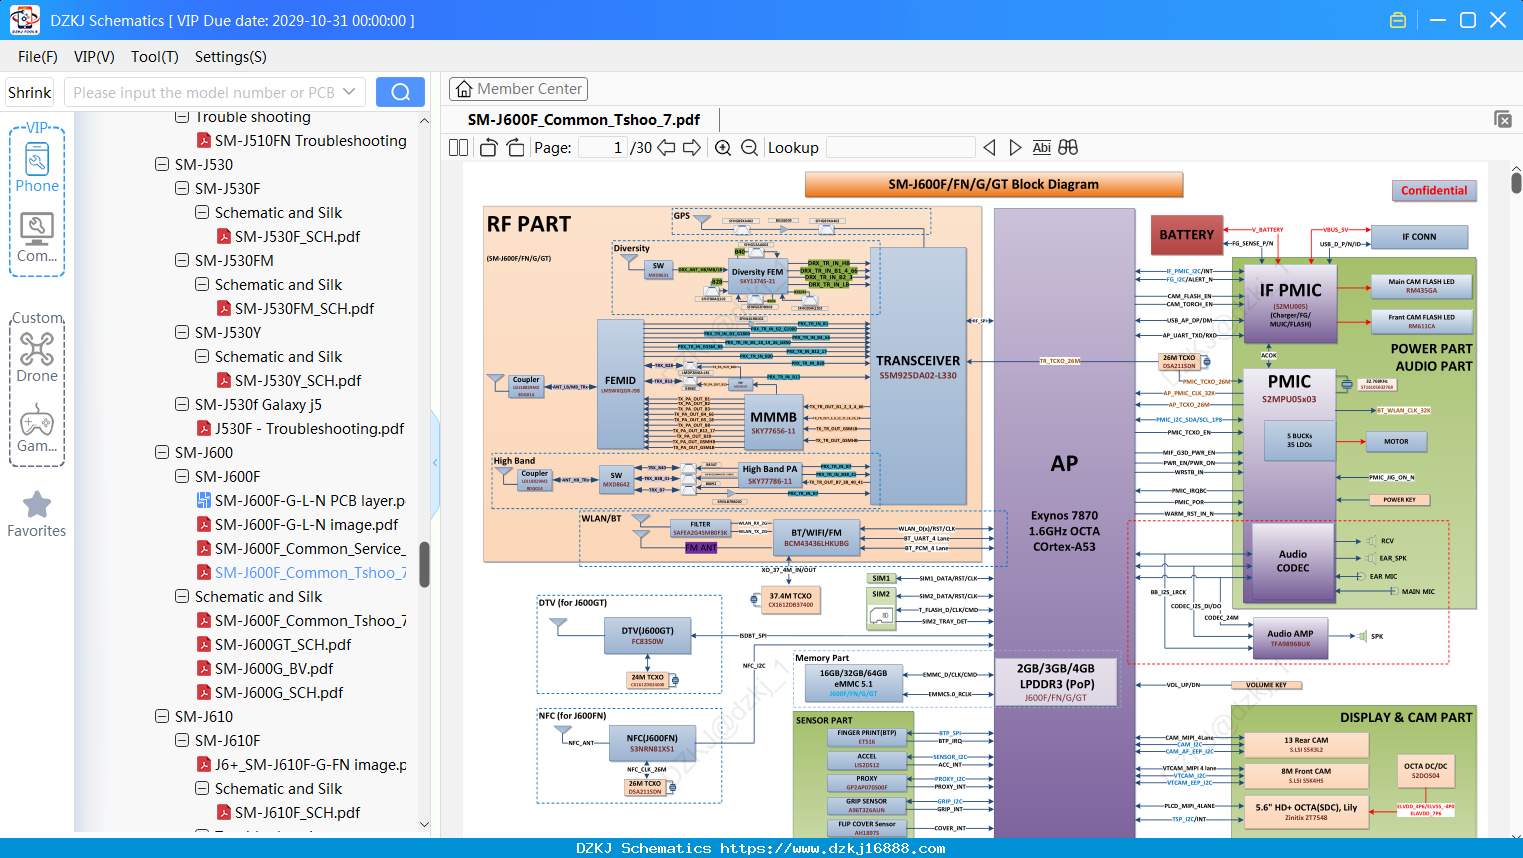Collapse the SM-J530 tree node

[x=162, y=164]
